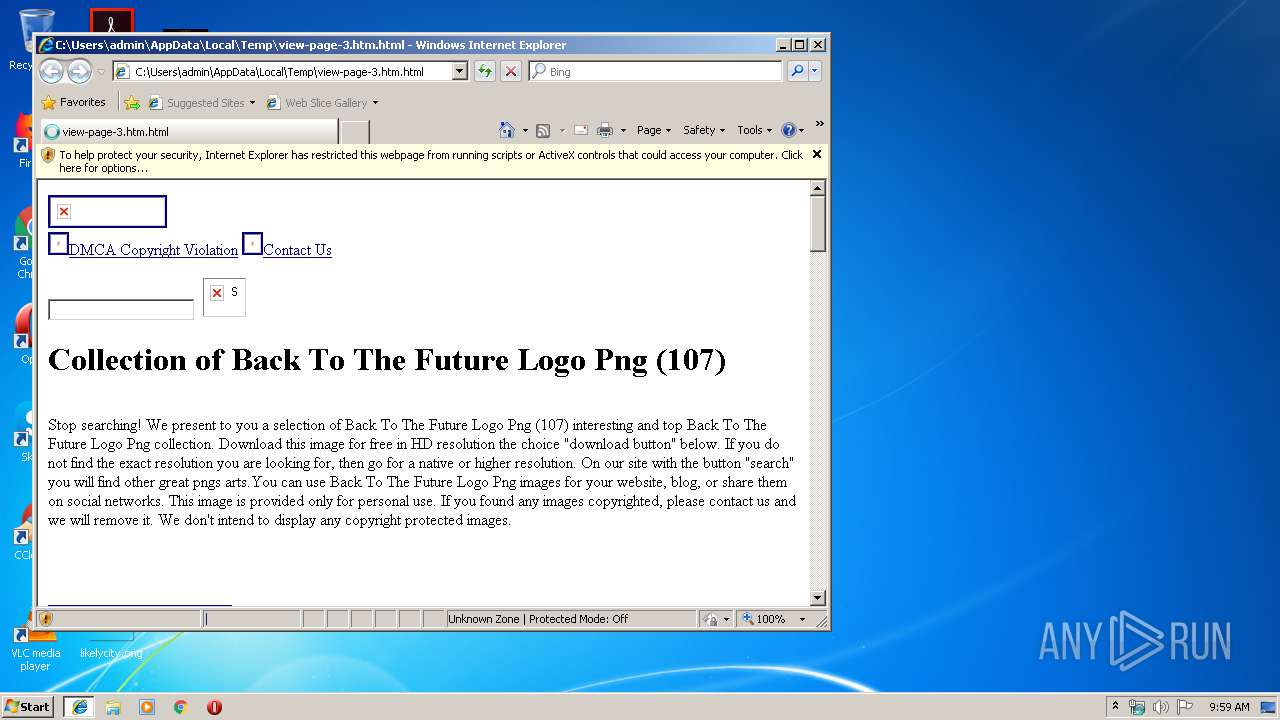The height and width of the screenshot is (720, 1280).
Task: Refresh the page with green arrows icon
Action: [x=485, y=71]
